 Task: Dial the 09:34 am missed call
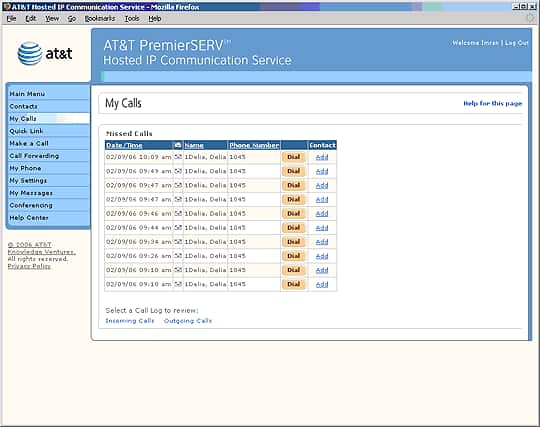[x=294, y=242]
